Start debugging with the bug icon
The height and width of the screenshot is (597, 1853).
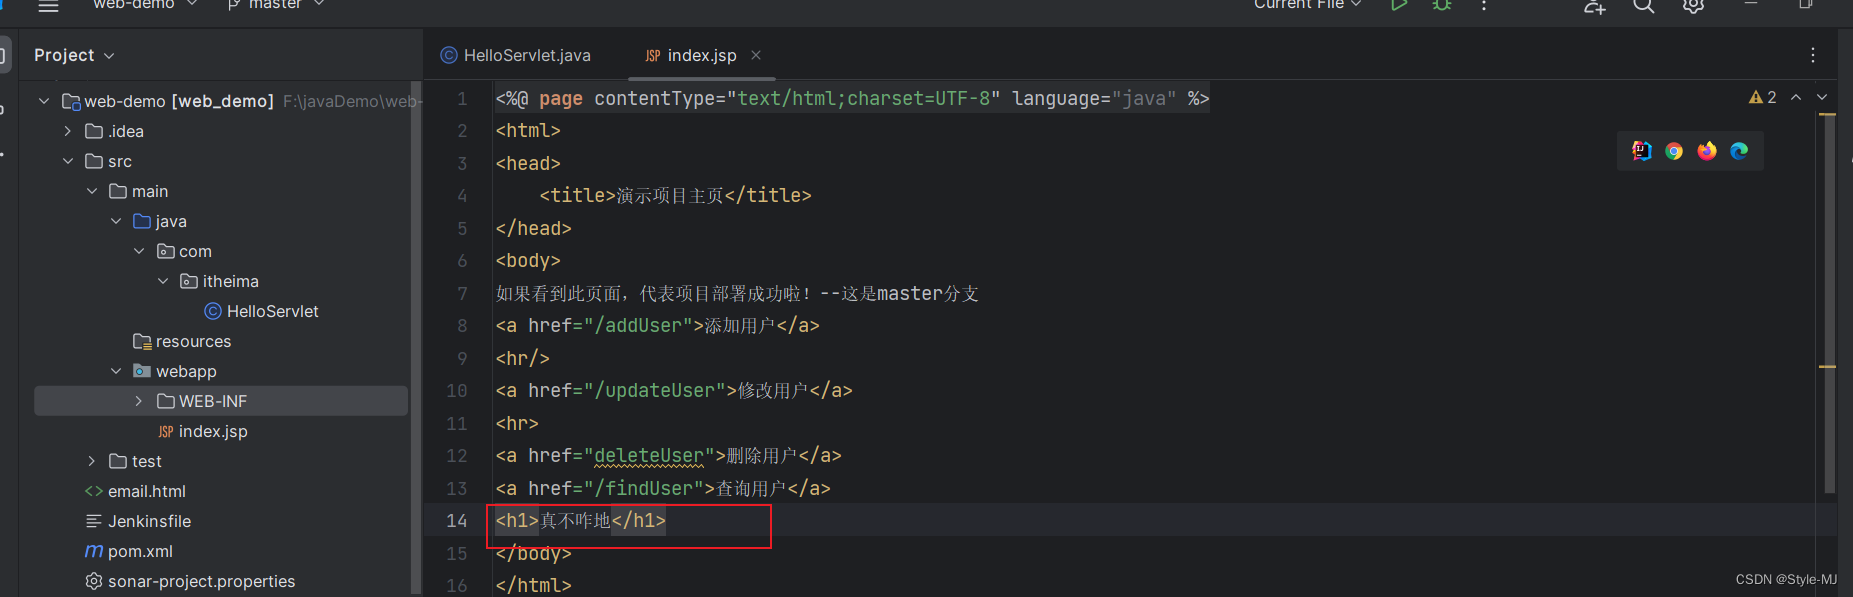[1441, 5]
